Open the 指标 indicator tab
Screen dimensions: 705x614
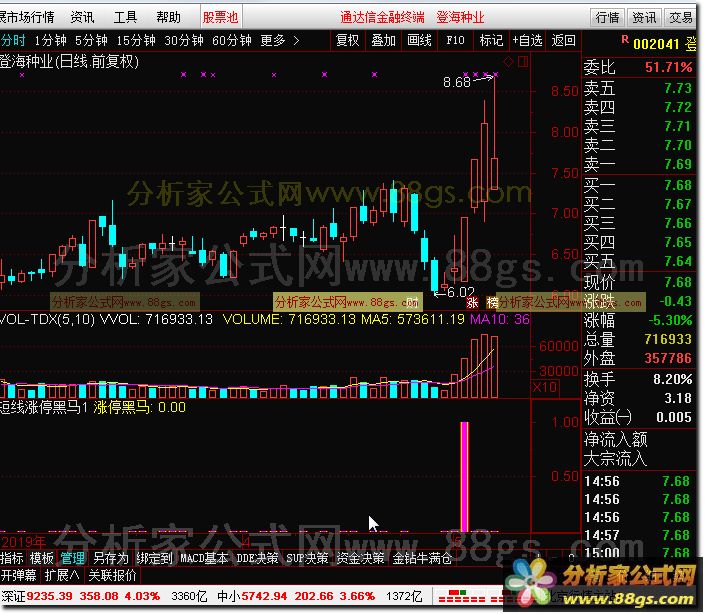point(12,558)
